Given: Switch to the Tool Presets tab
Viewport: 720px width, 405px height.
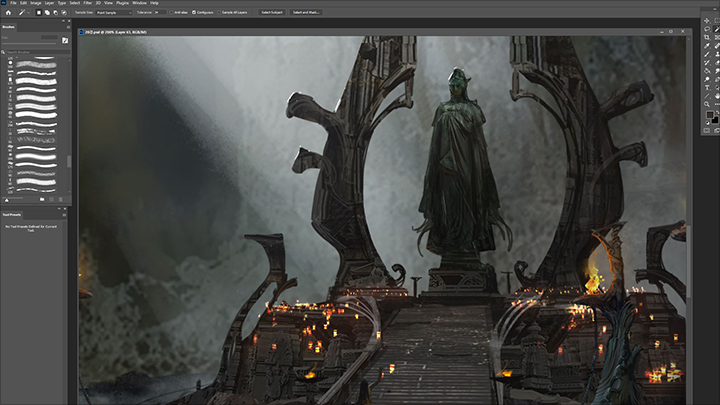Looking at the screenshot, I should (11, 215).
